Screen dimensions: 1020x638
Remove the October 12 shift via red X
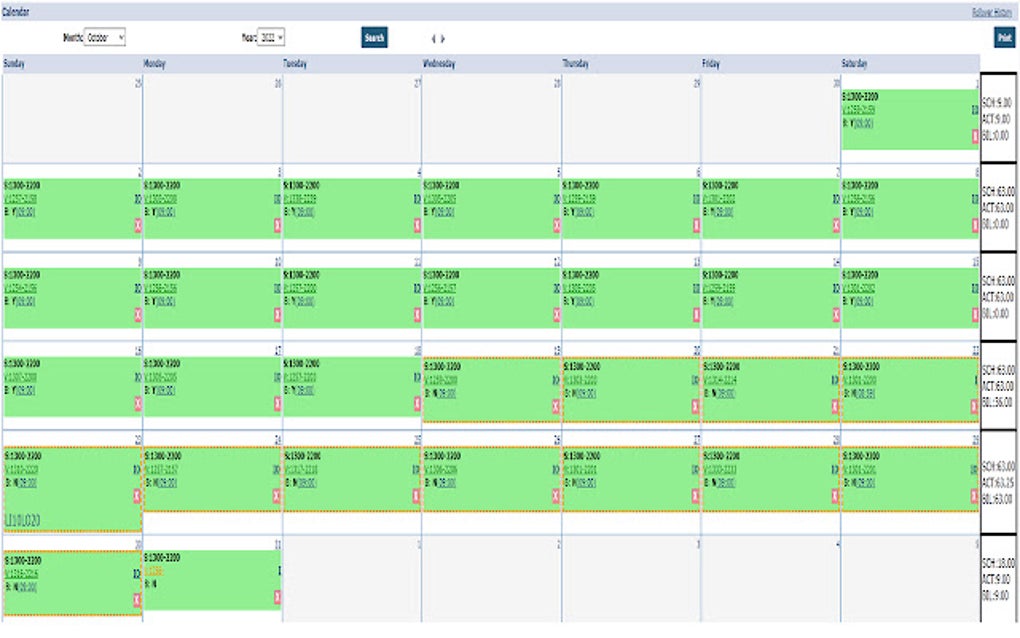click(557, 314)
